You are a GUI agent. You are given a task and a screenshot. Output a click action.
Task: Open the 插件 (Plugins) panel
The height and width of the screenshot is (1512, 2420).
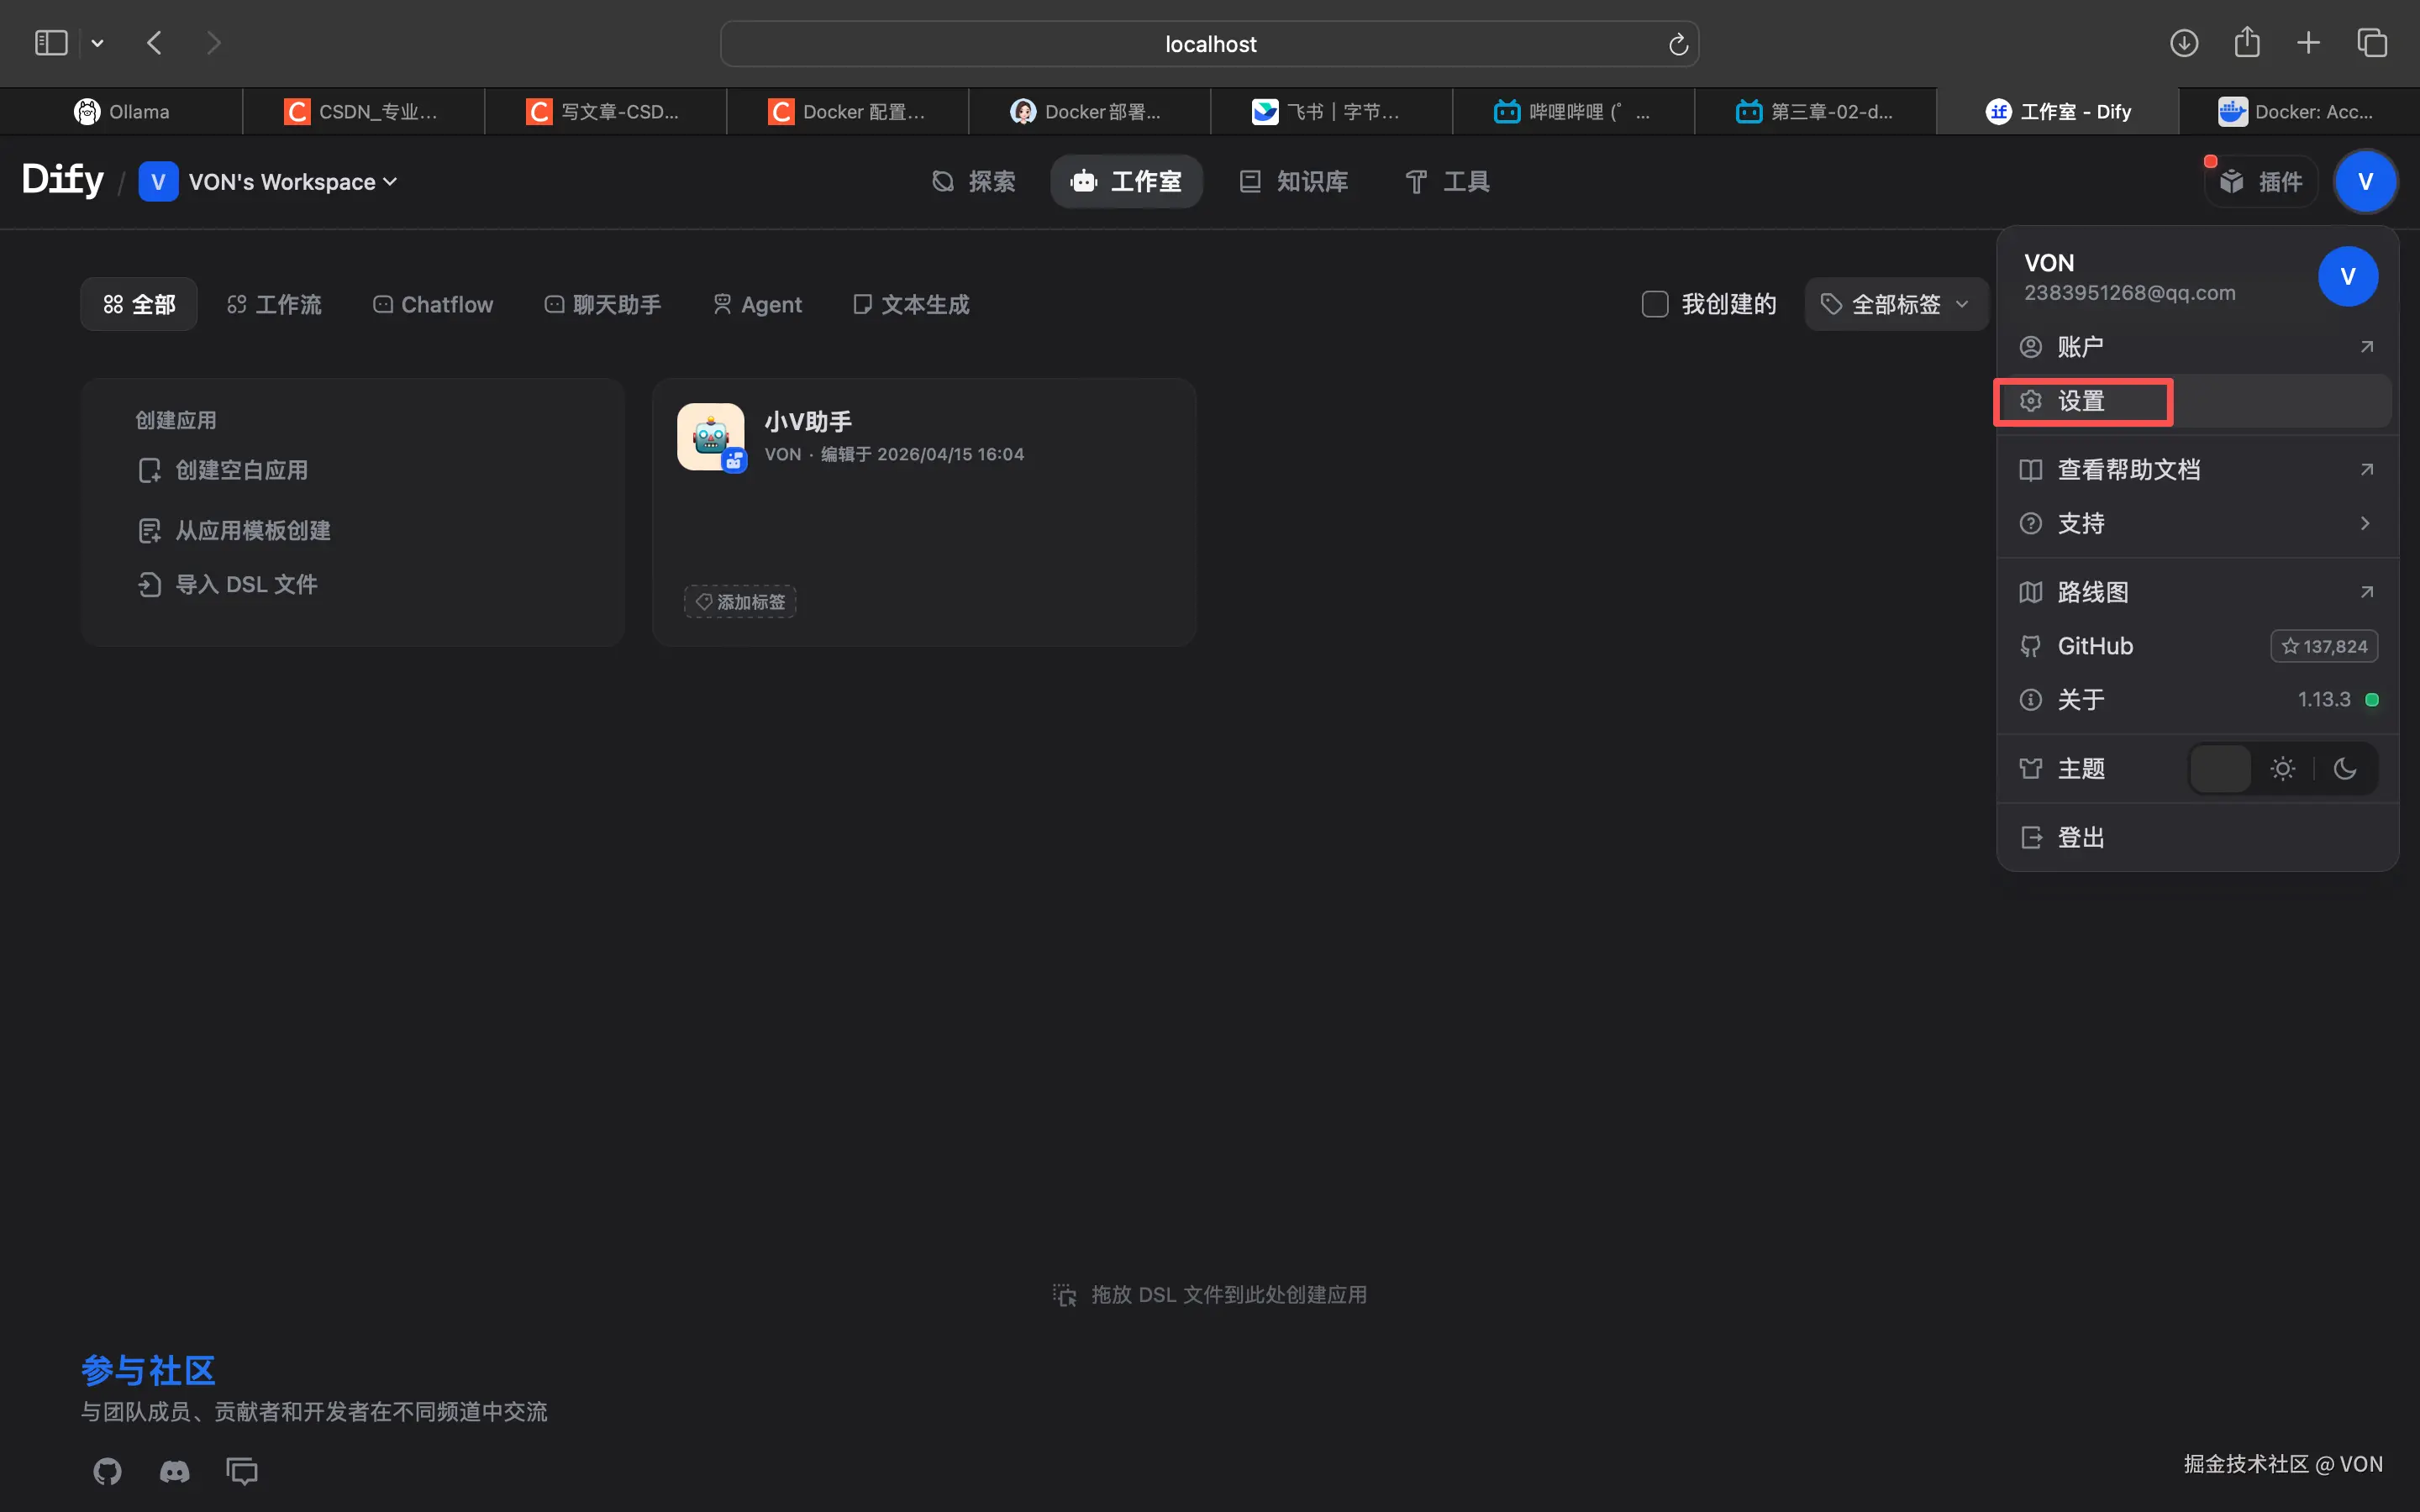coord(2261,181)
